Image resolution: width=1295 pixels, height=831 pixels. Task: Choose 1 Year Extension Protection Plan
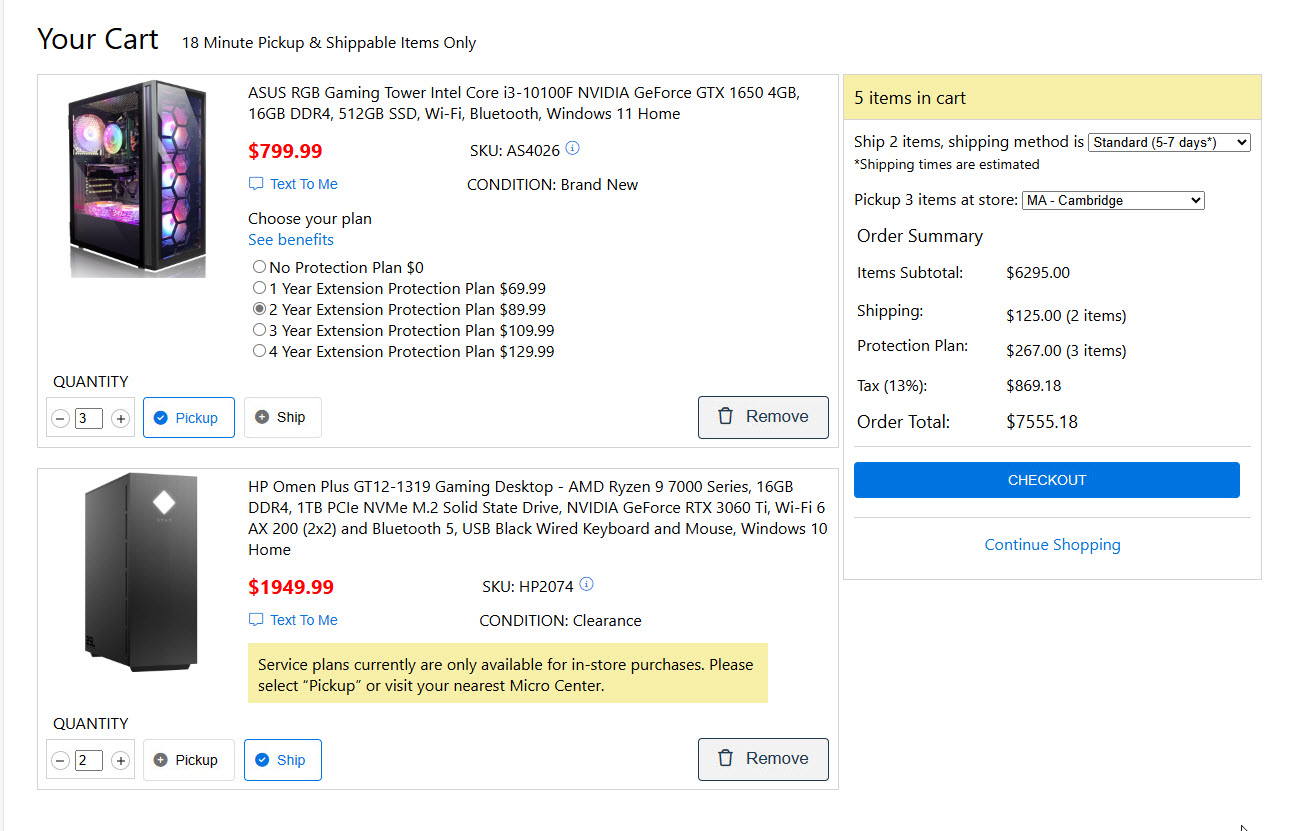(260, 288)
